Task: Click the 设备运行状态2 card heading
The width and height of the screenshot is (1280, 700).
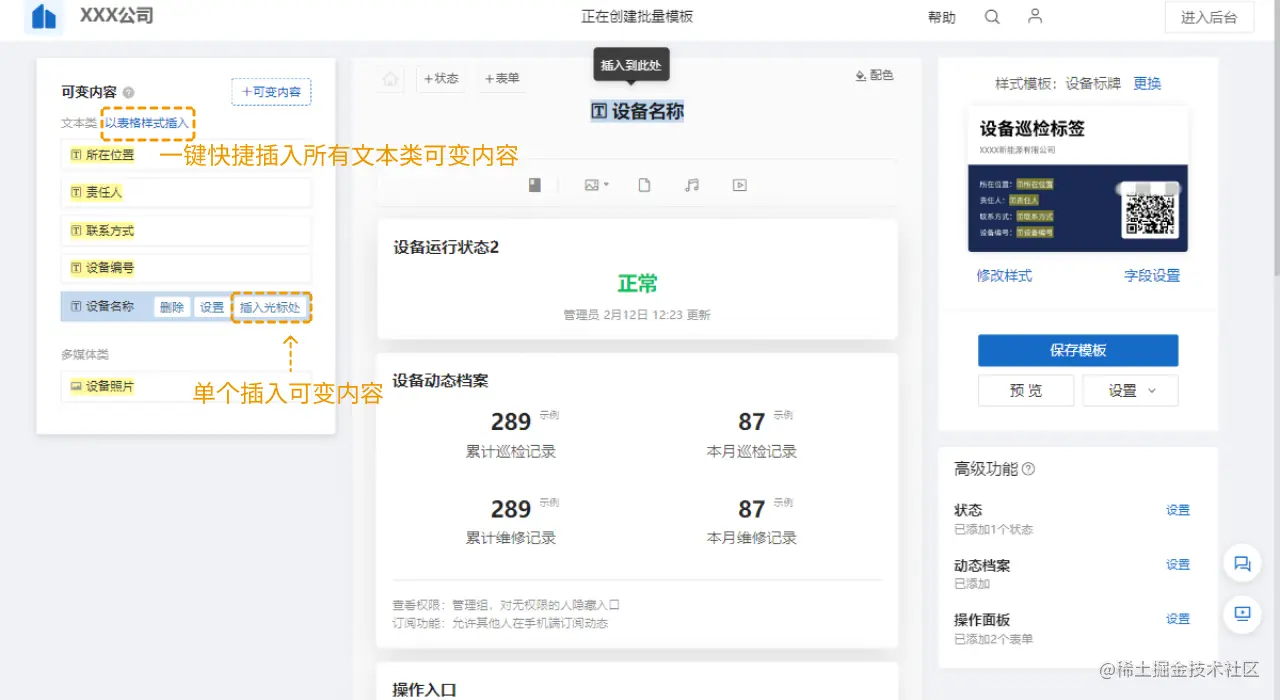Action: coord(446,247)
